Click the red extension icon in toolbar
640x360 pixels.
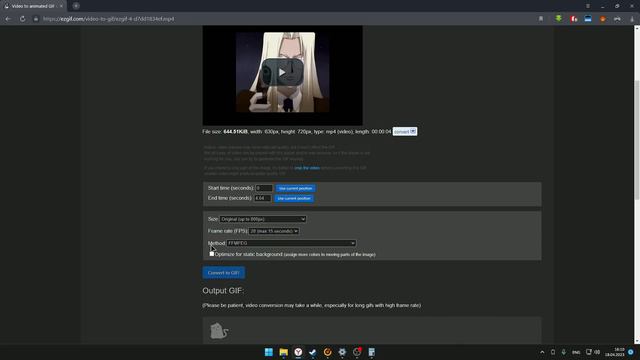(x=574, y=19)
